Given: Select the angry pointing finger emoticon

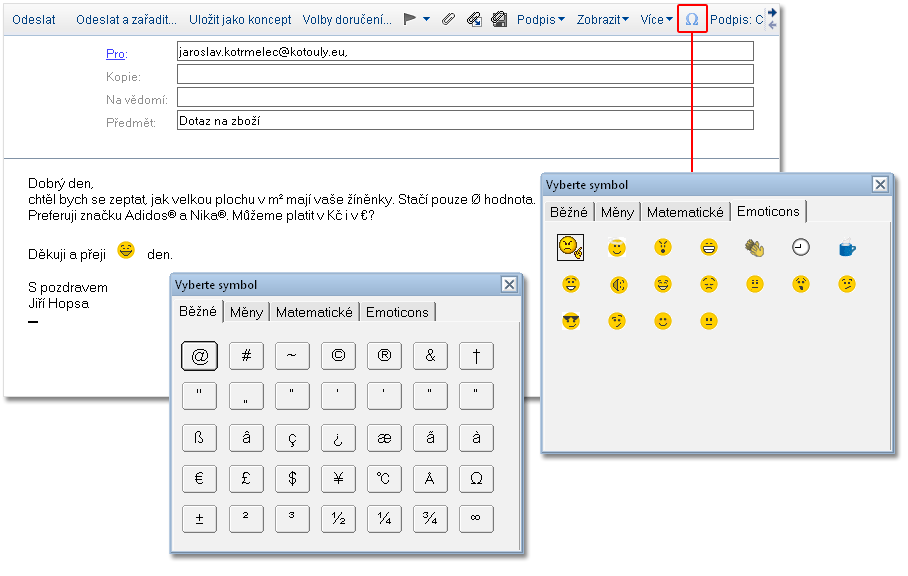Looking at the screenshot, I should (570, 247).
